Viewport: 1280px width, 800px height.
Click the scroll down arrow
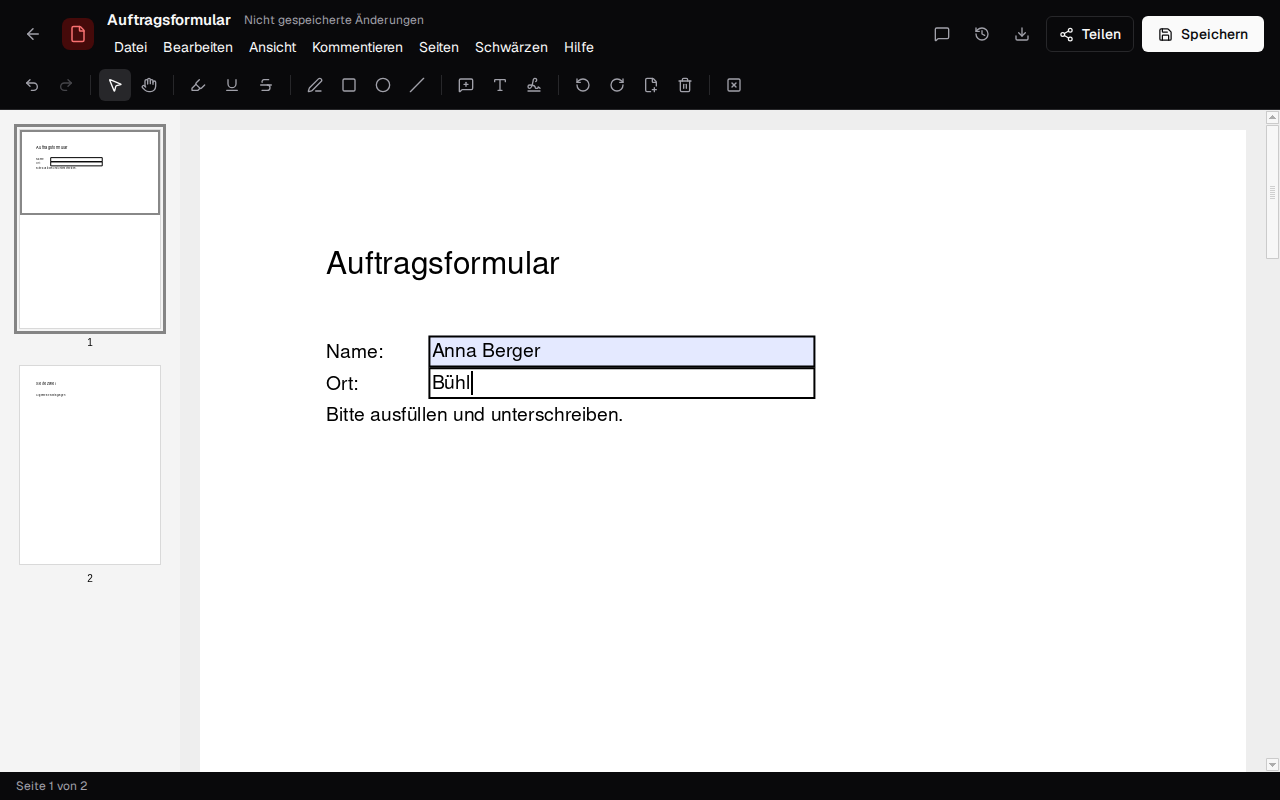coord(1273,765)
